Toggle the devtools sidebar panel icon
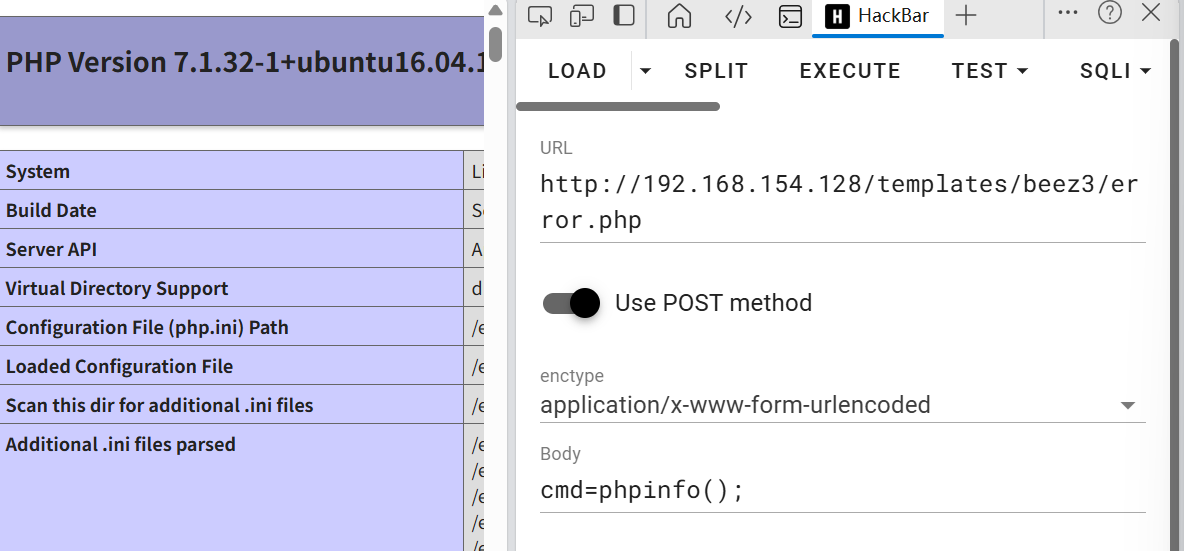This screenshot has width=1184, height=551. point(624,16)
